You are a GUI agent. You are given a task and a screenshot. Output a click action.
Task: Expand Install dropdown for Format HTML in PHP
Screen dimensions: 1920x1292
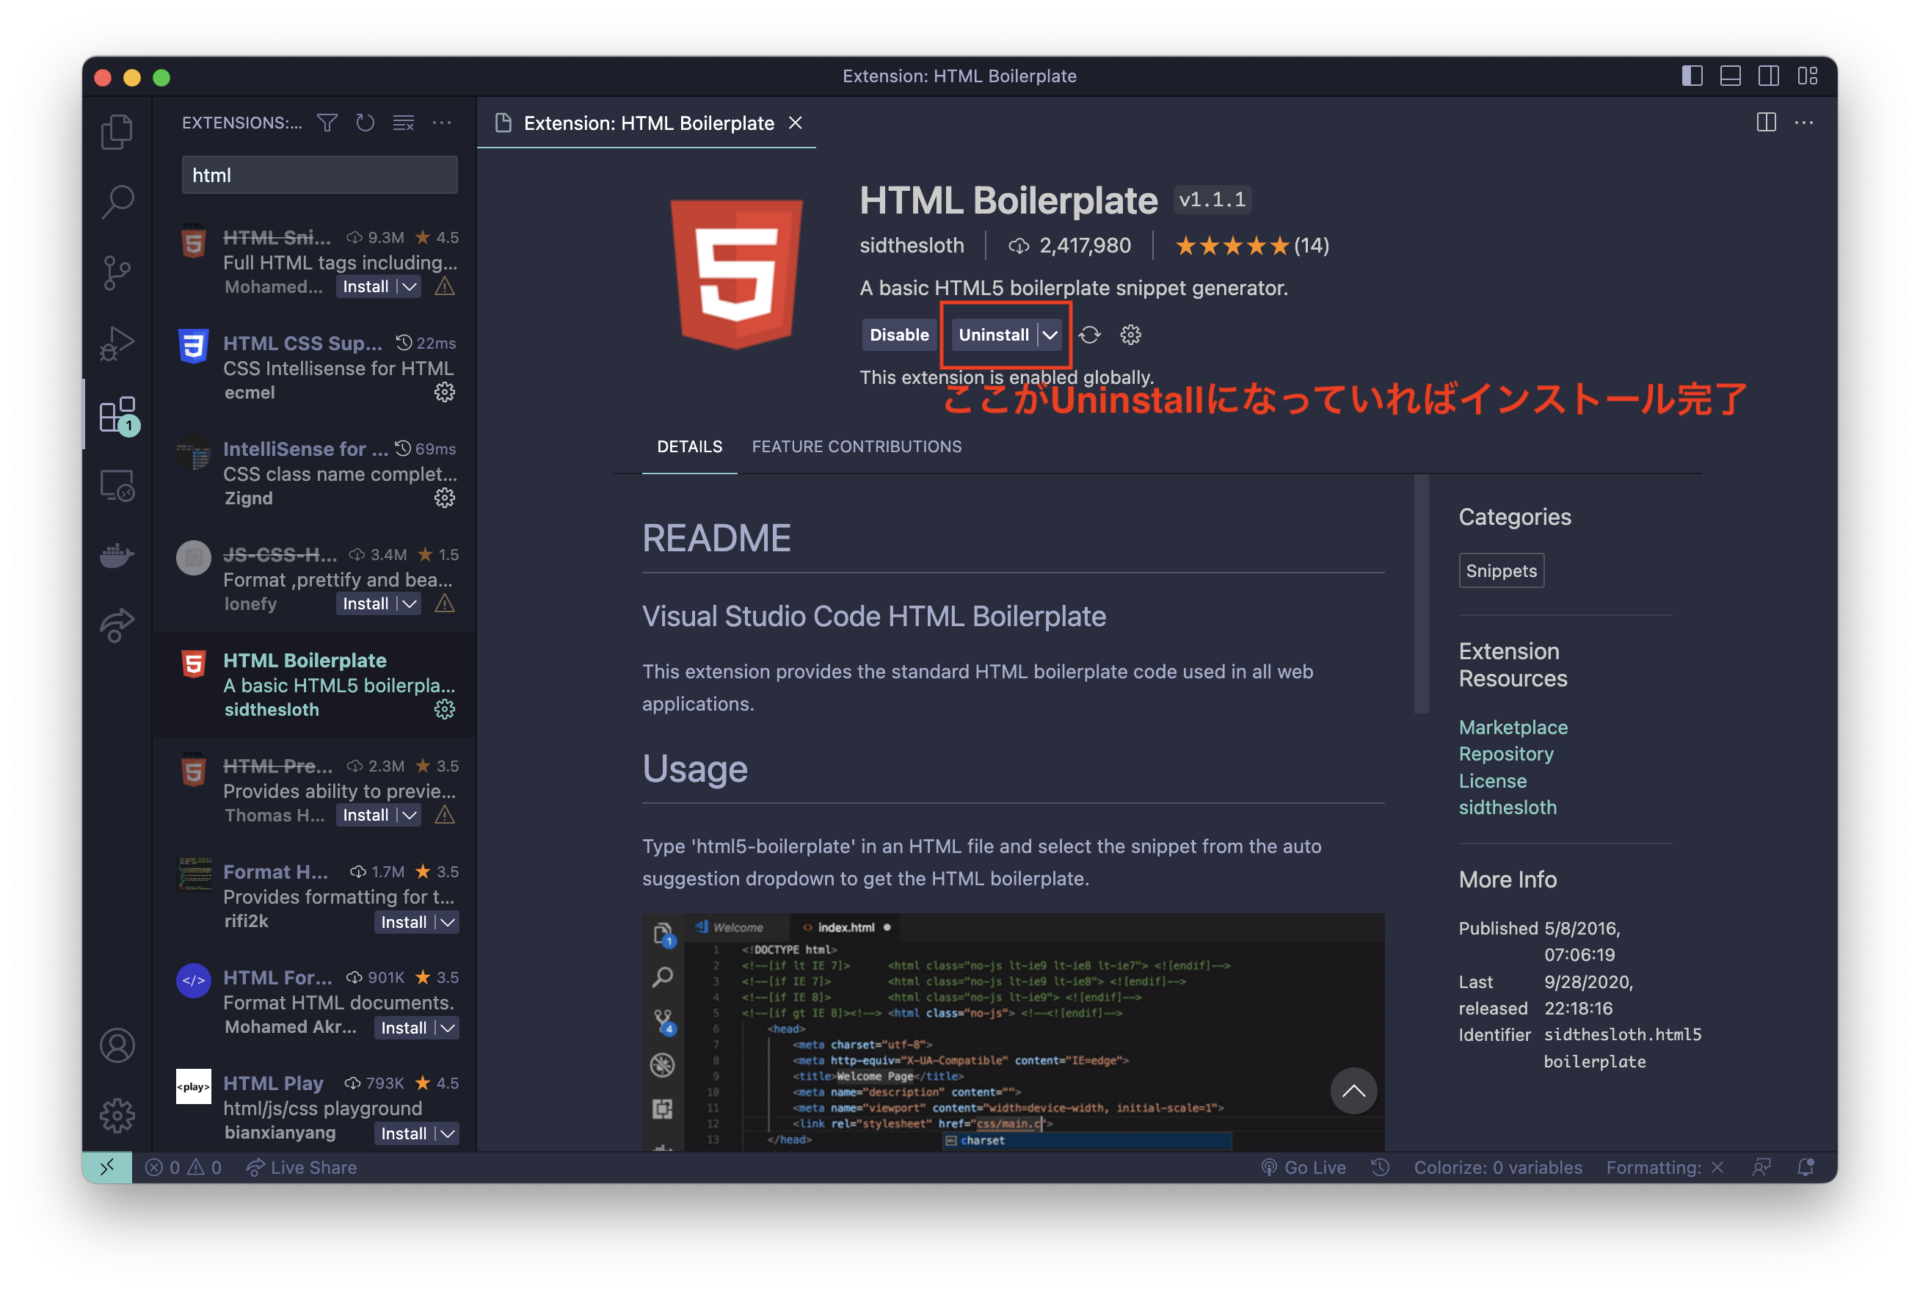tap(447, 922)
